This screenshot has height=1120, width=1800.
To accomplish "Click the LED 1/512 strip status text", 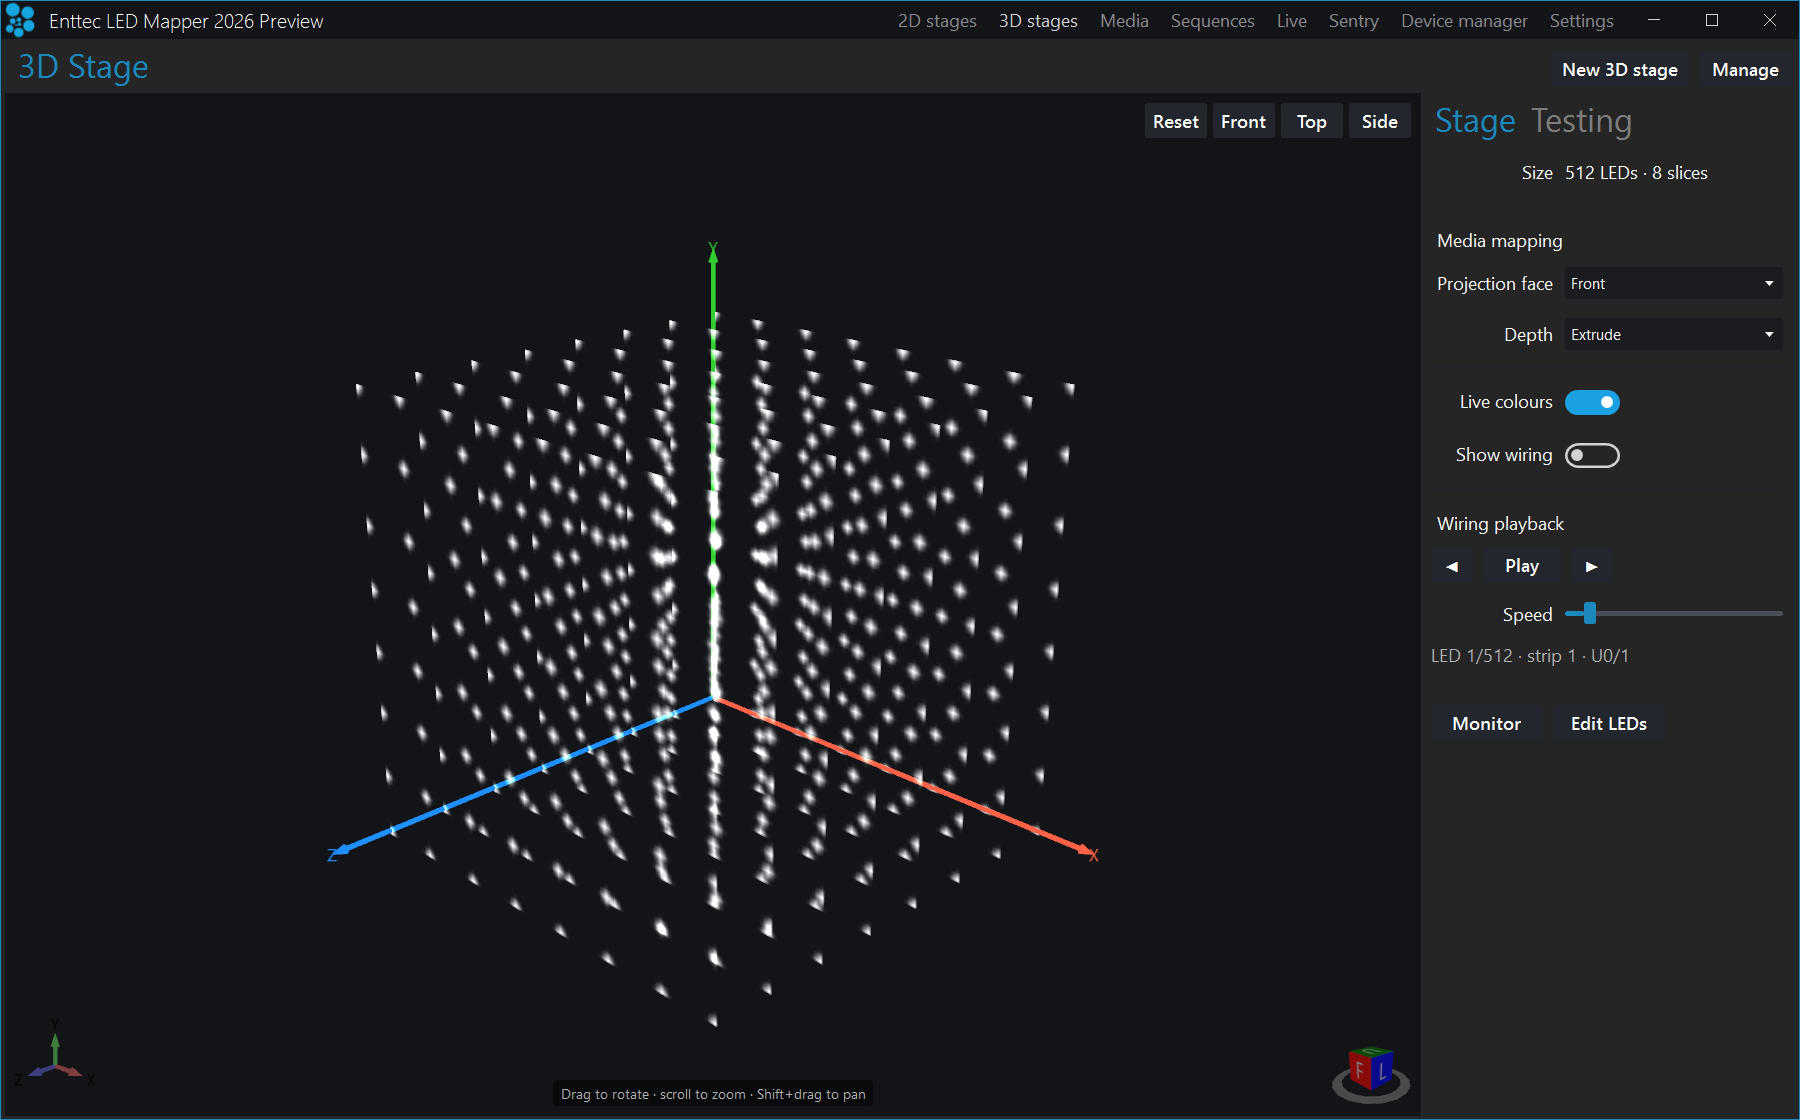I will (x=1530, y=656).
